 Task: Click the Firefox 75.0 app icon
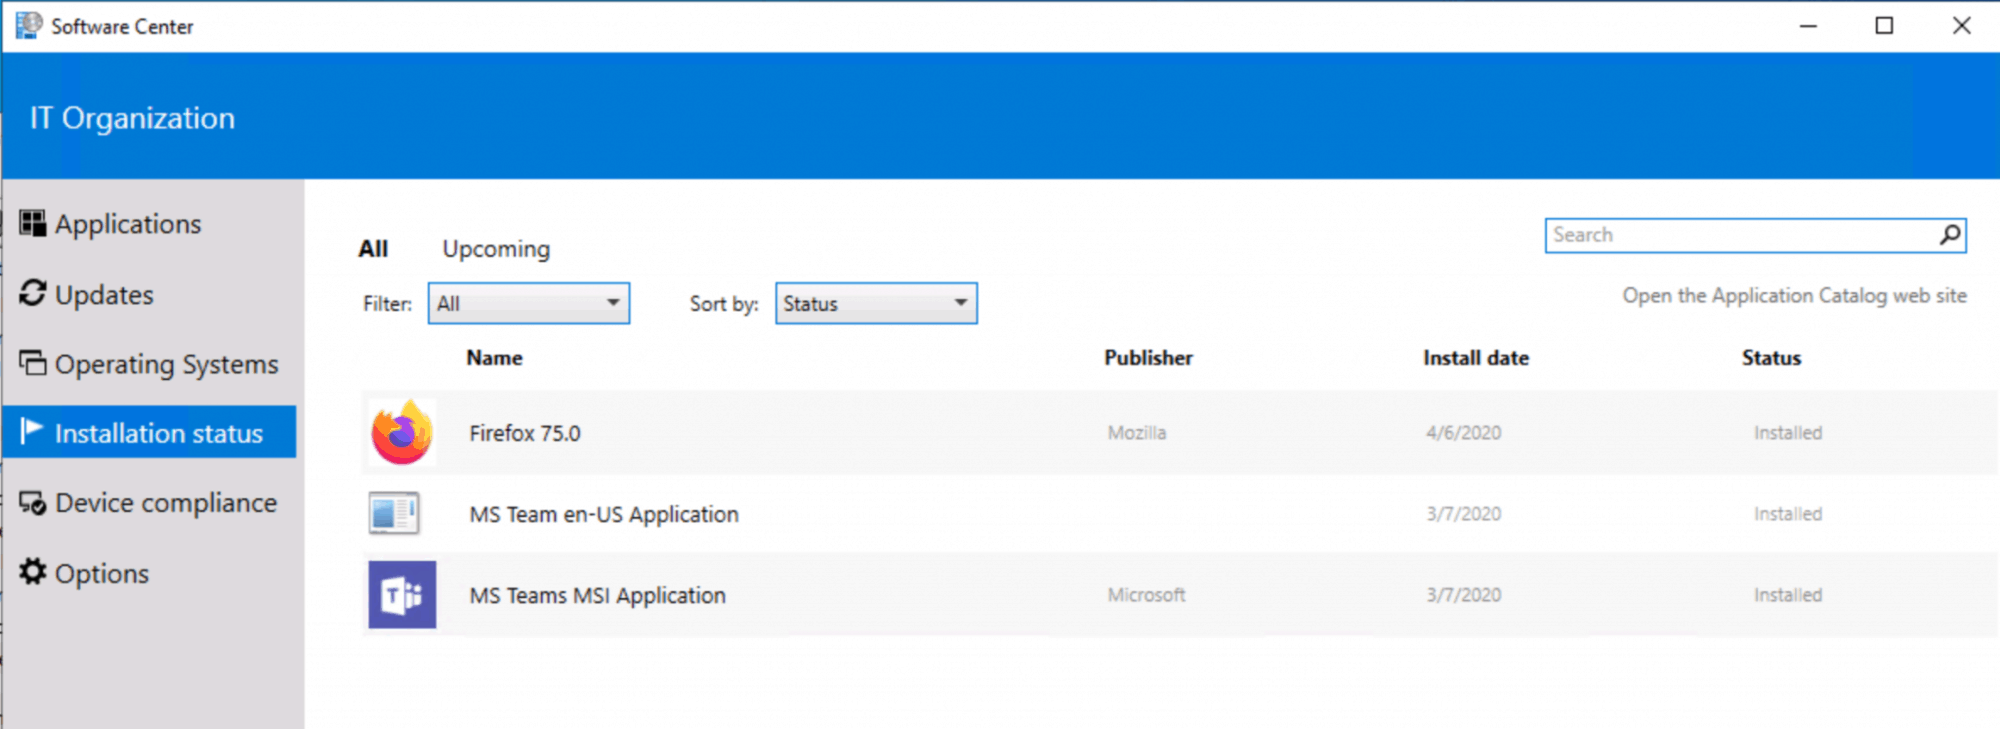coord(402,433)
